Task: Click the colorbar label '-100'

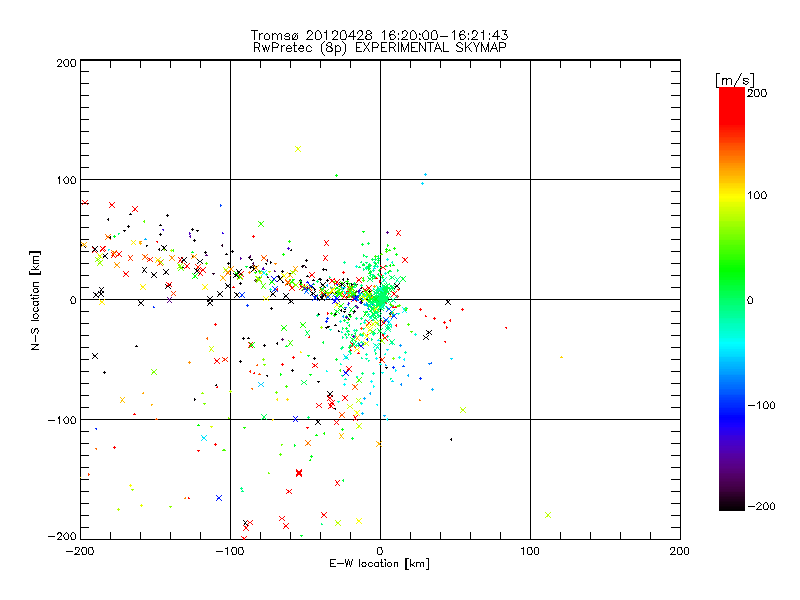Action: (761, 405)
